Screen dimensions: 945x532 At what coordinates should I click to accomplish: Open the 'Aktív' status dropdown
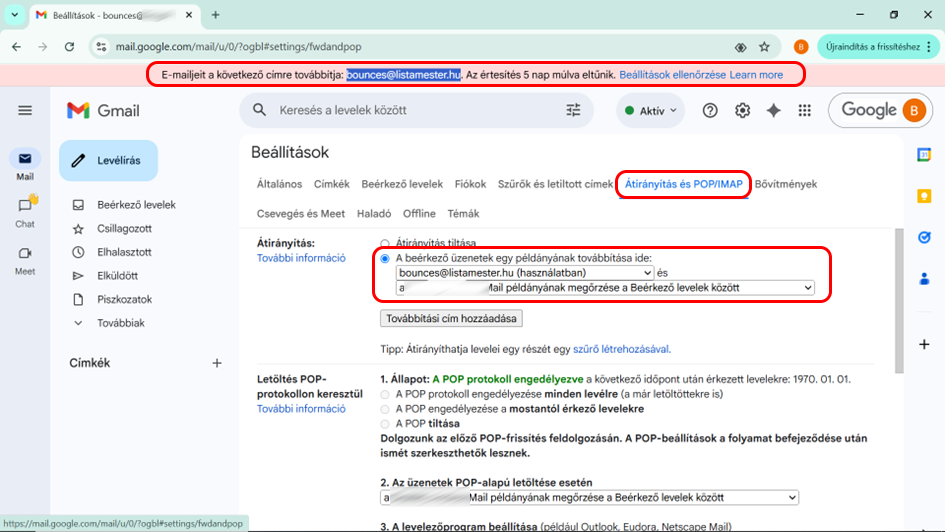[650, 111]
